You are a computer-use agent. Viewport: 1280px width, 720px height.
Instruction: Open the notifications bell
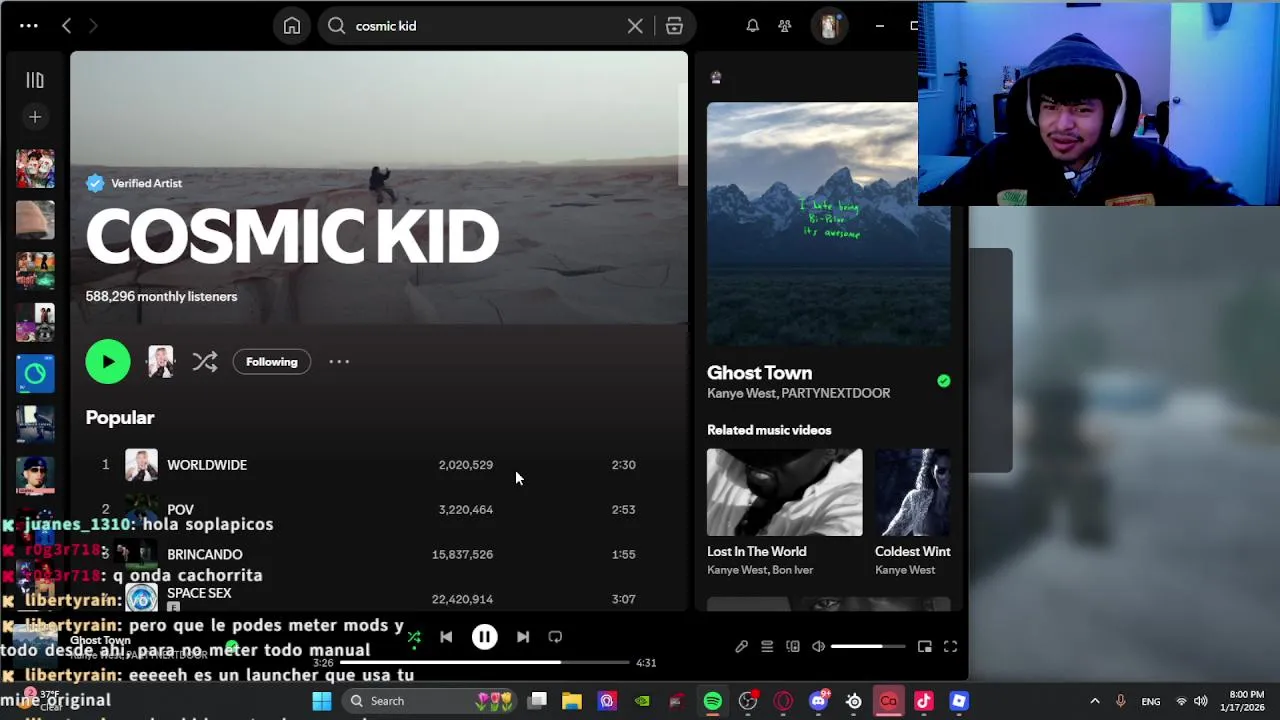point(752,26)
